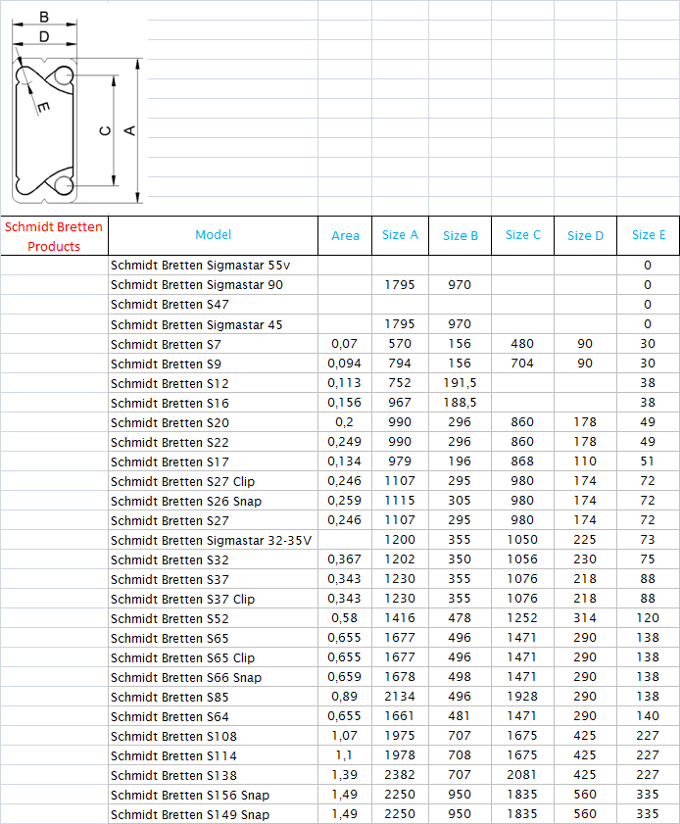Select the 'Size E' column header

coord(648,236)
